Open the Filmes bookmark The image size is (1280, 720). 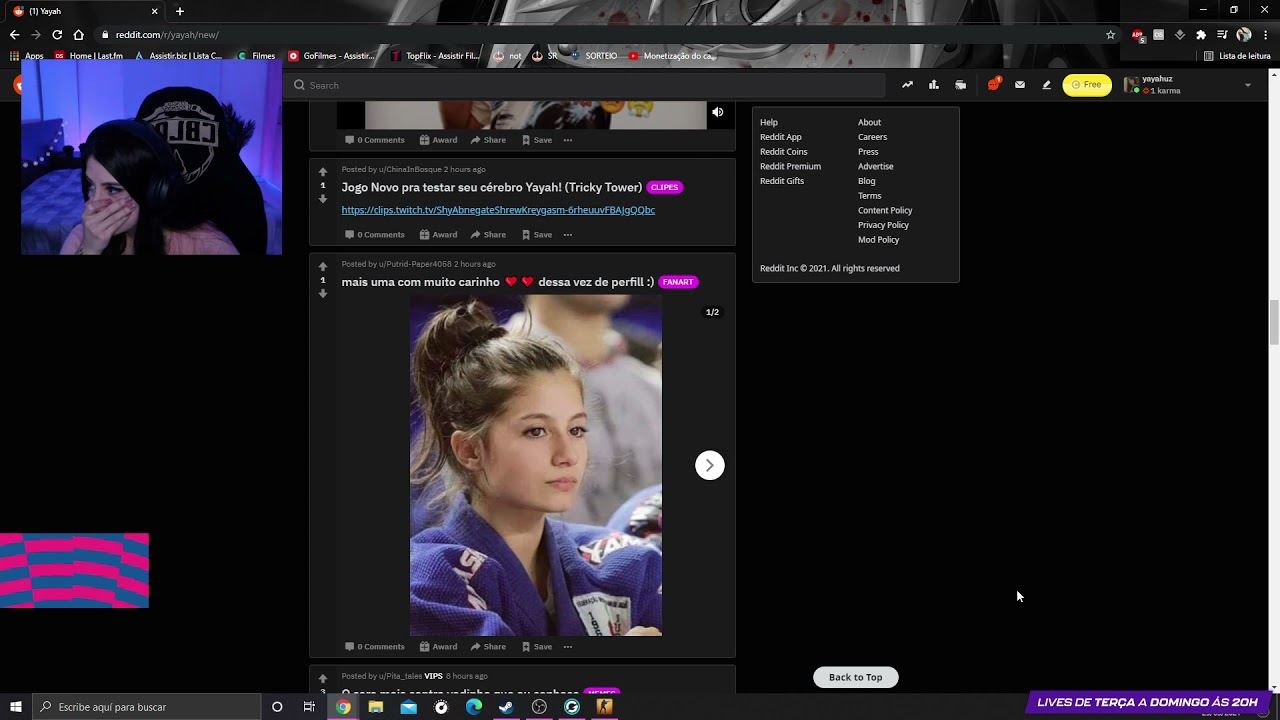(x=257, y=56)
